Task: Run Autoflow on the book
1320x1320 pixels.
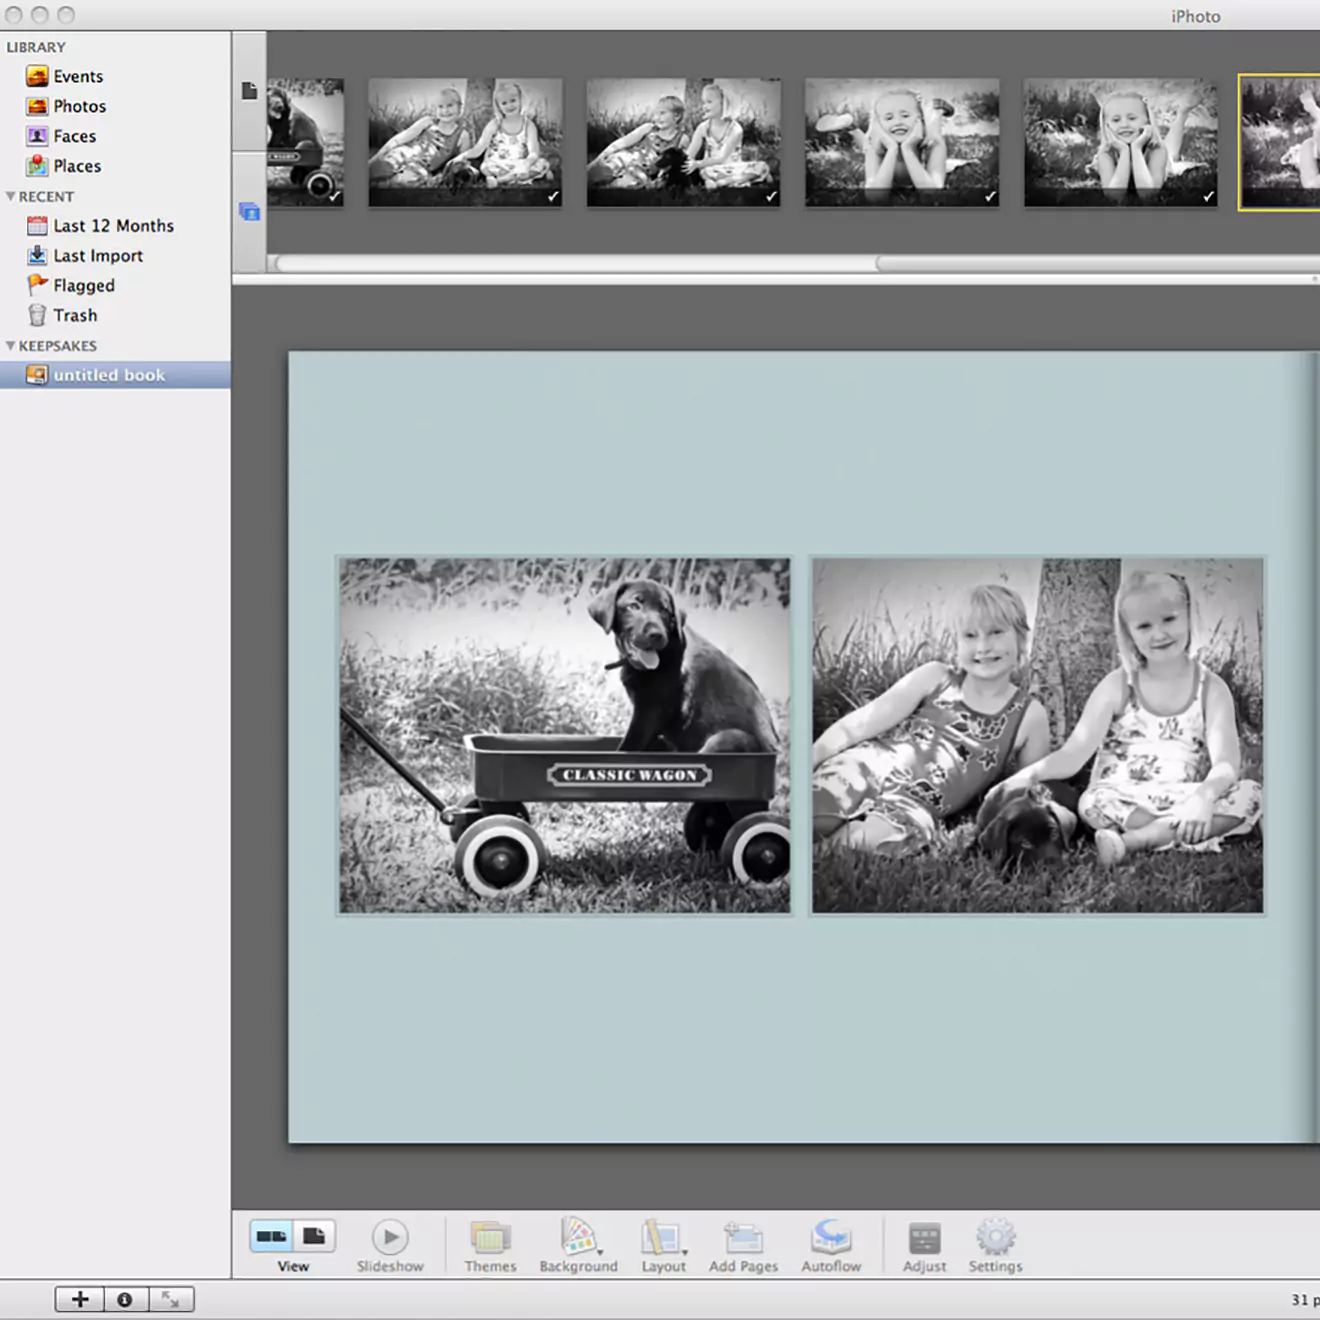Action: [x=831, y=1246]
